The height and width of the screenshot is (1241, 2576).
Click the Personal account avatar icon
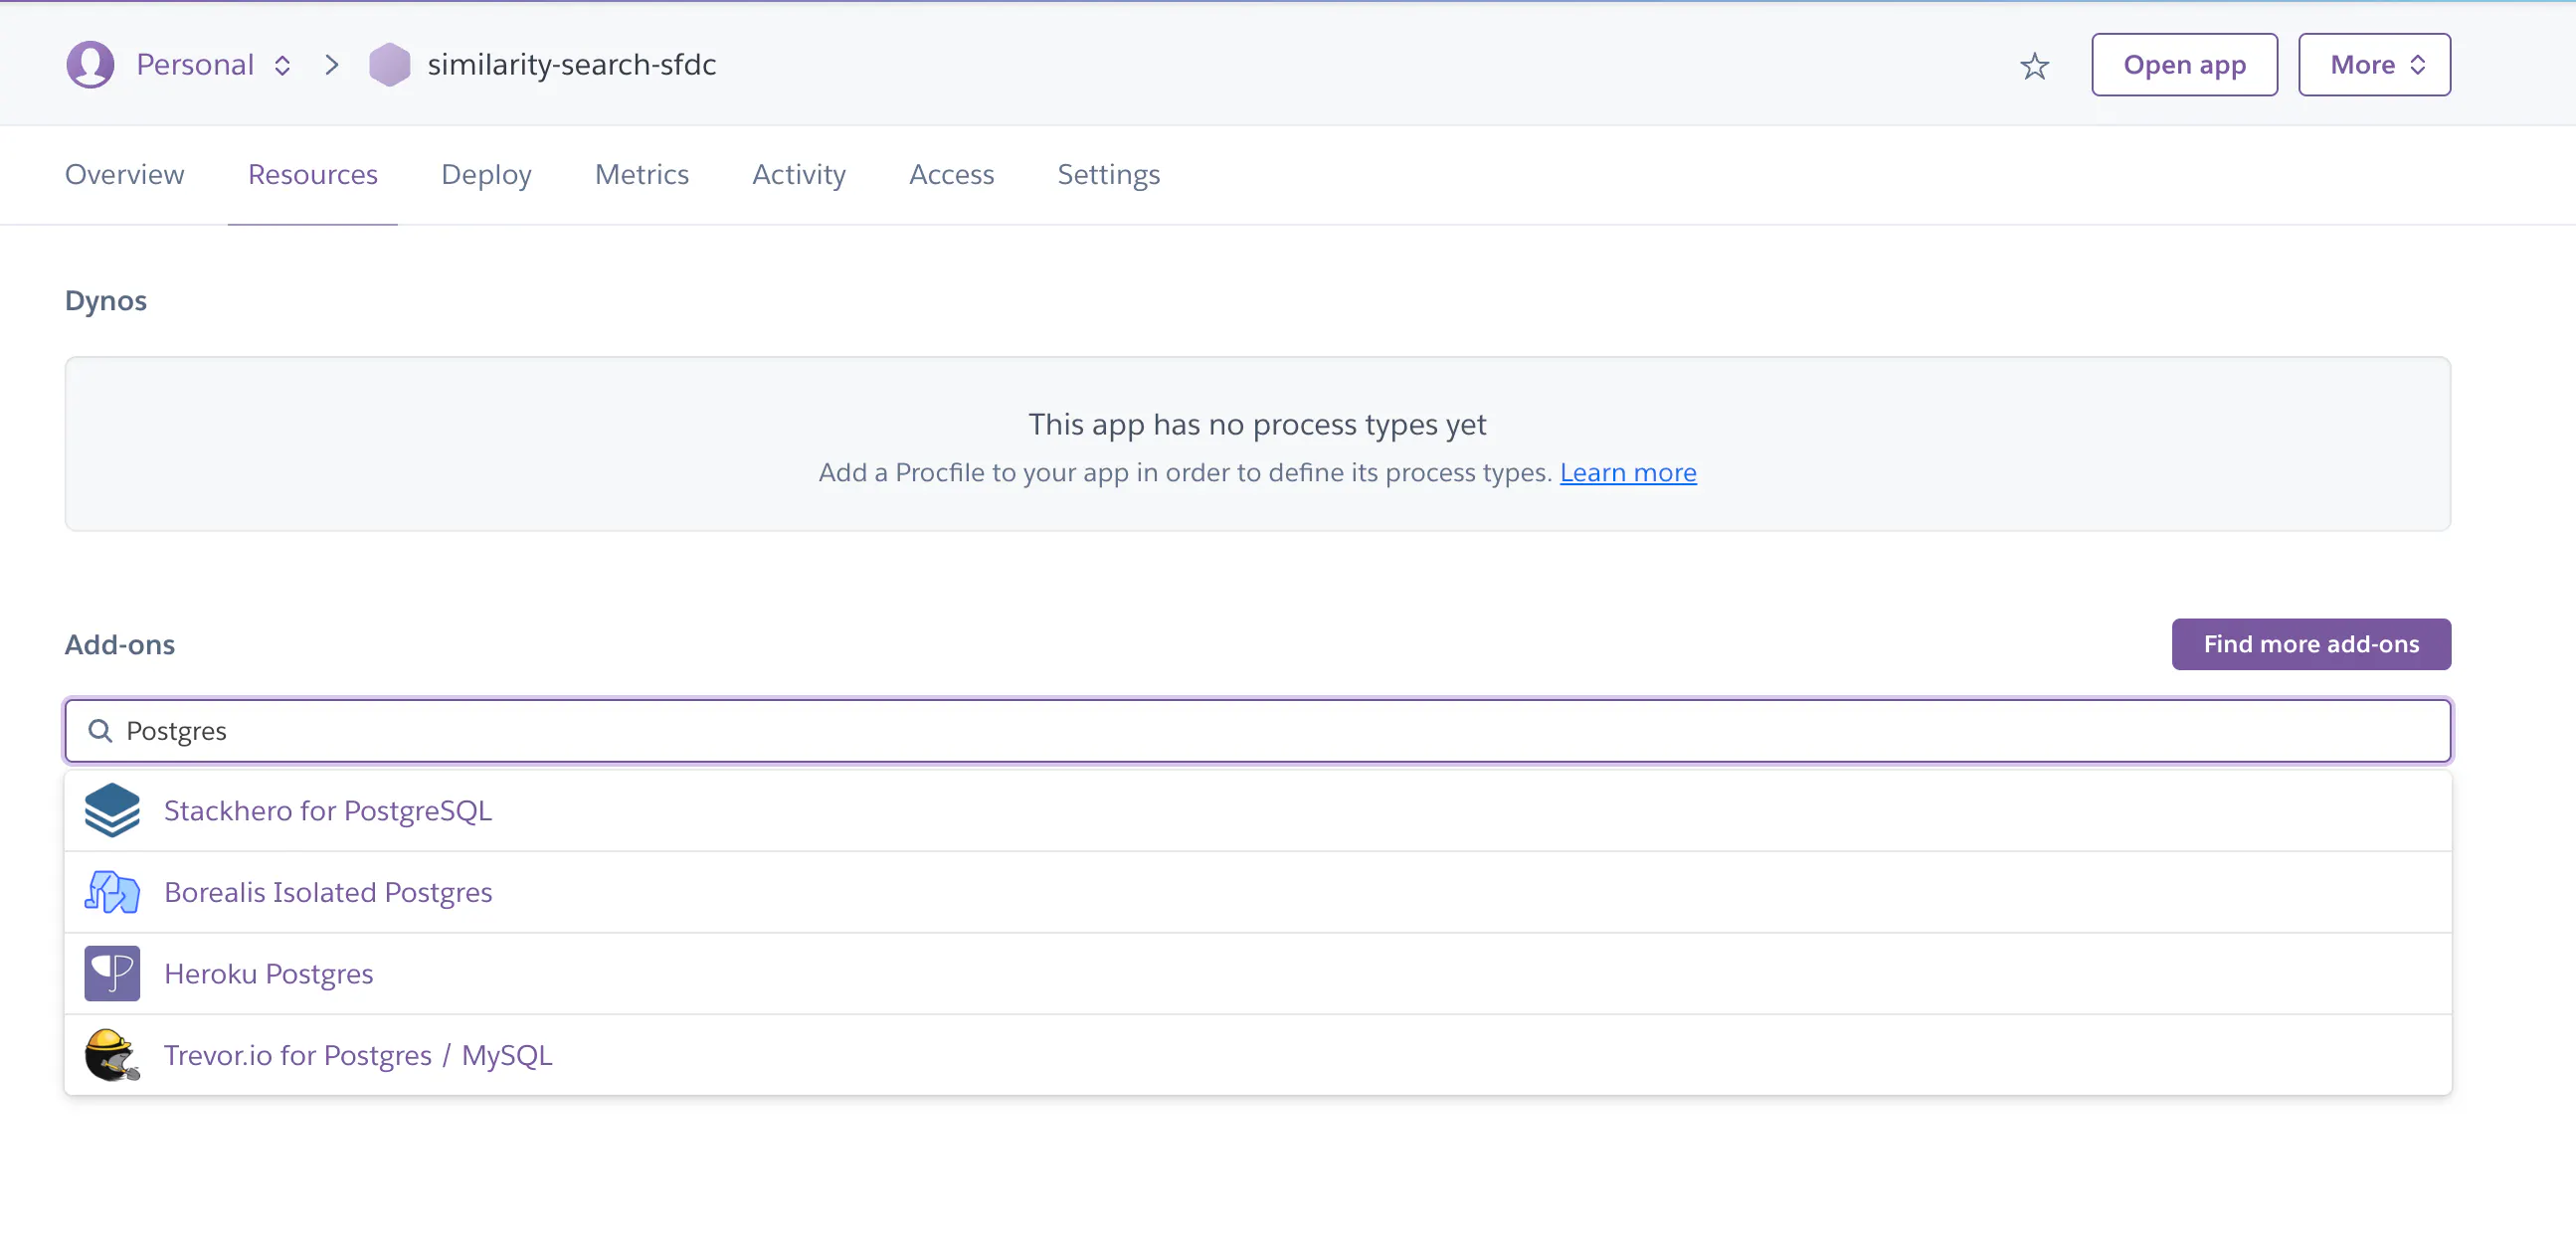pos(90,65)
